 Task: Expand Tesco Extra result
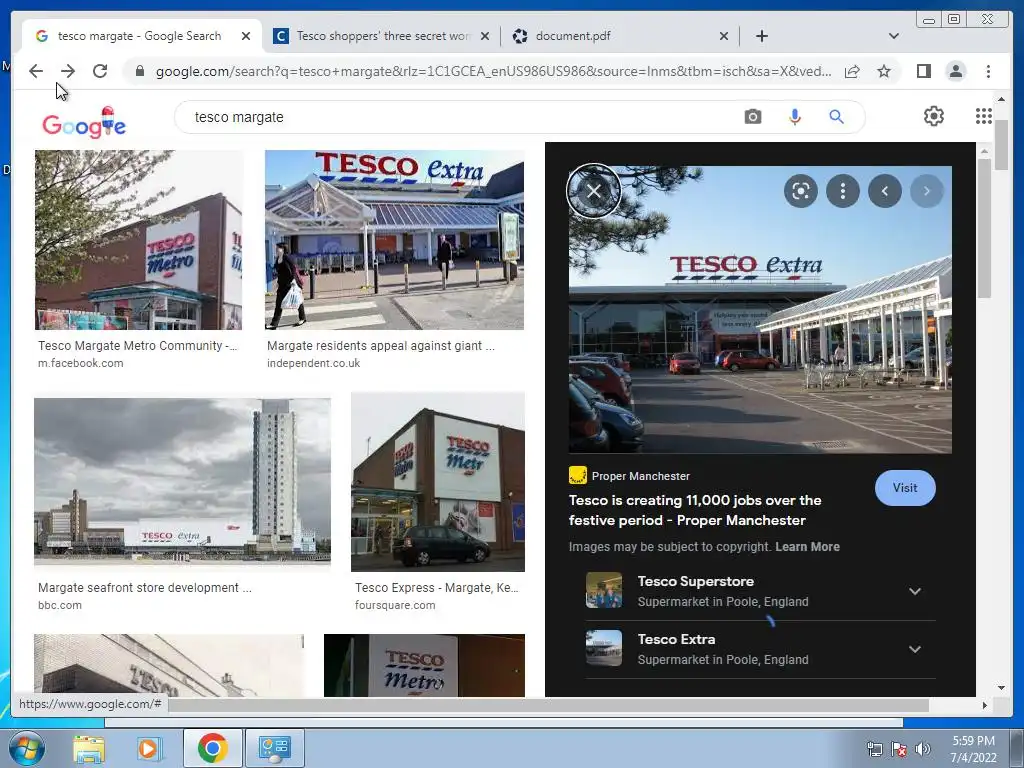pyautogui.click(x=915, y=650)
